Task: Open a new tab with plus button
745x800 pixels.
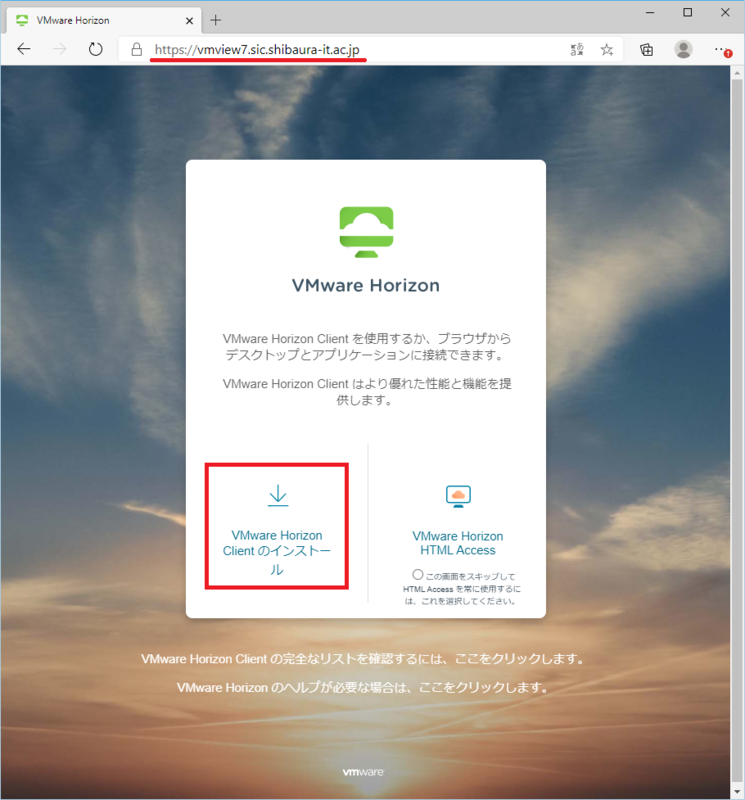Action: [x=215, y=20]
